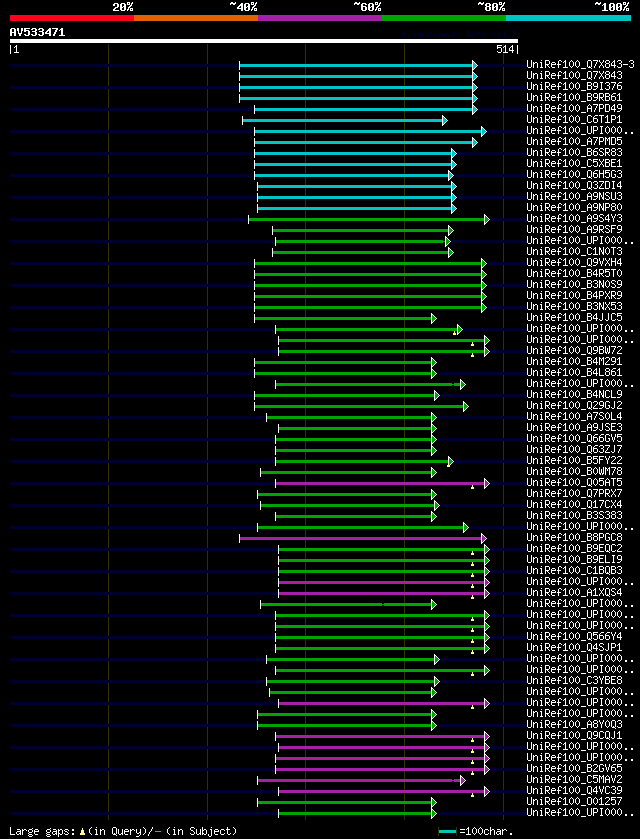The image size is (640, 839).
Task: Select the green alignment bar for A9RSF9
Action: tap(363, 230)
